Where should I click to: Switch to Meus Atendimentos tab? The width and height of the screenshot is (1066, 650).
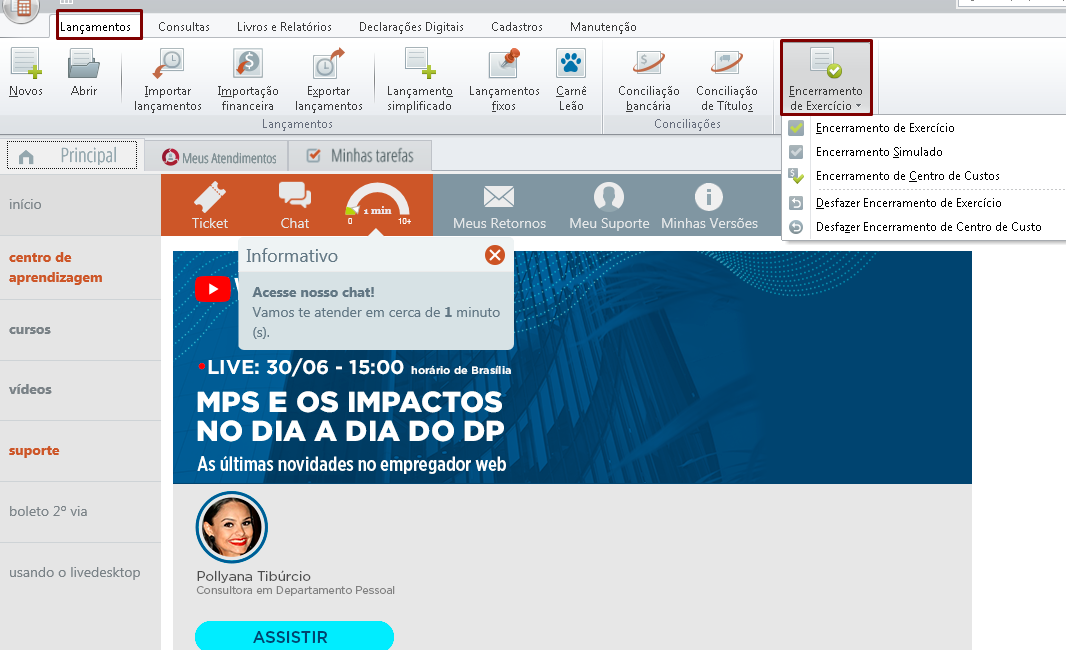[x=220, y=158]
